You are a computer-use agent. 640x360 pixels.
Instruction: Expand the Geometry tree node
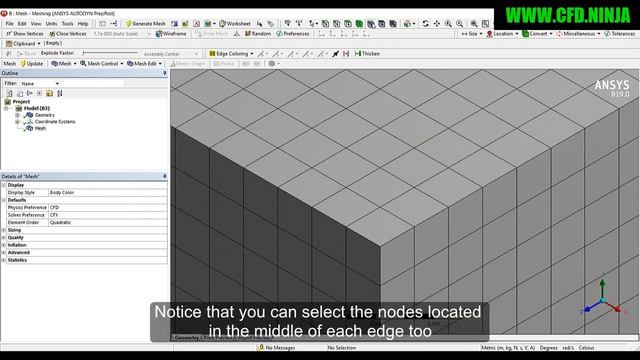(x=17, y=115)
